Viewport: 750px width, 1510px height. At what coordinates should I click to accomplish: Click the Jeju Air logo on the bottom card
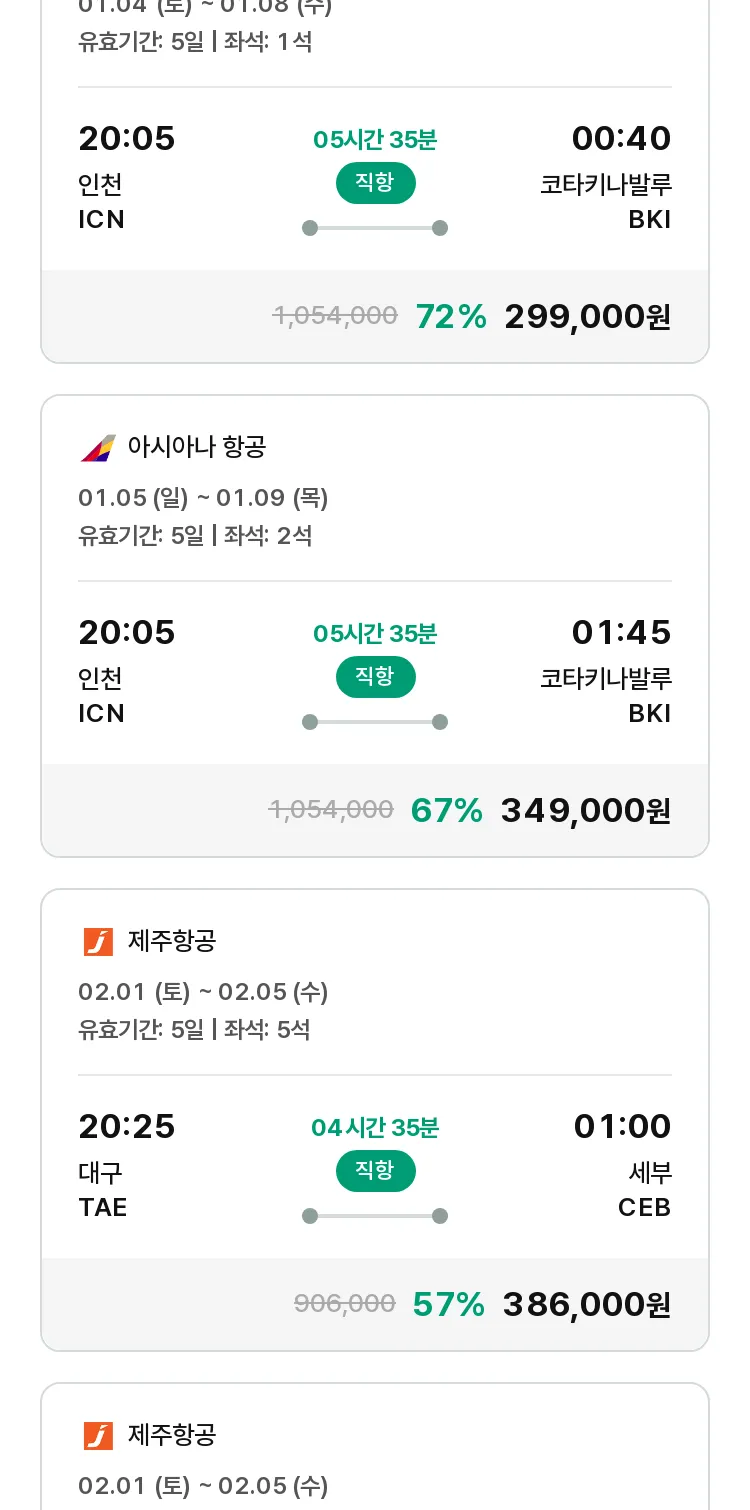point(98,1435)
